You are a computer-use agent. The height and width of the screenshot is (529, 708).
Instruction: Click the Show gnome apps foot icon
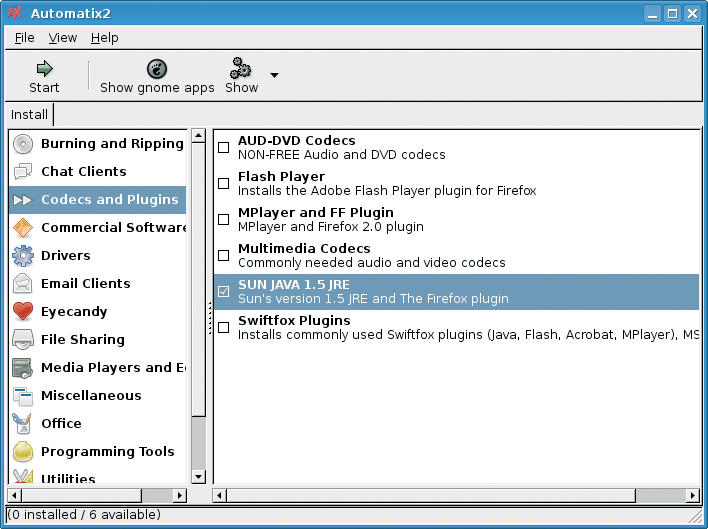click(157, 69)
